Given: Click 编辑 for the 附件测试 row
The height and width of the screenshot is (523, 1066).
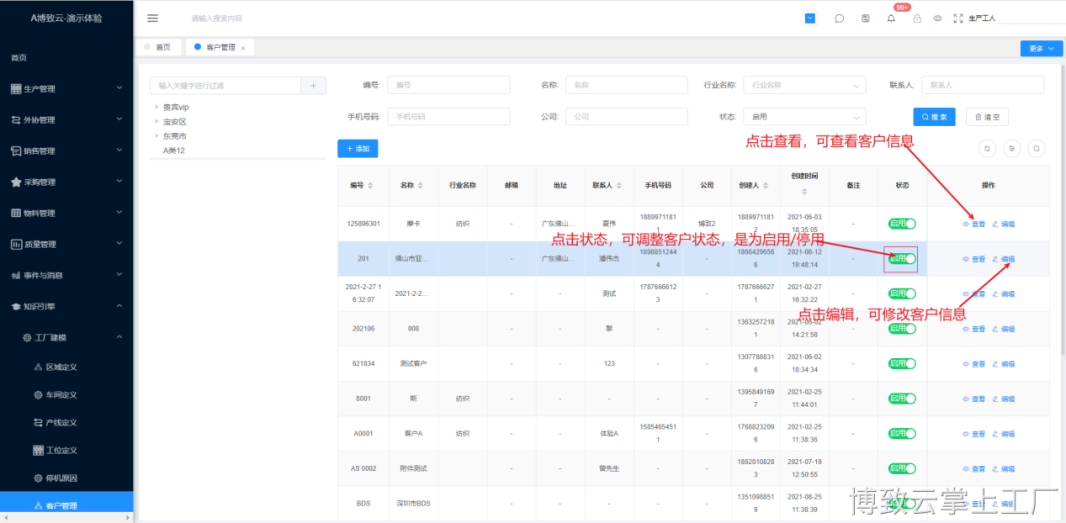Looking at the screenshot, I should (1003, 469).
